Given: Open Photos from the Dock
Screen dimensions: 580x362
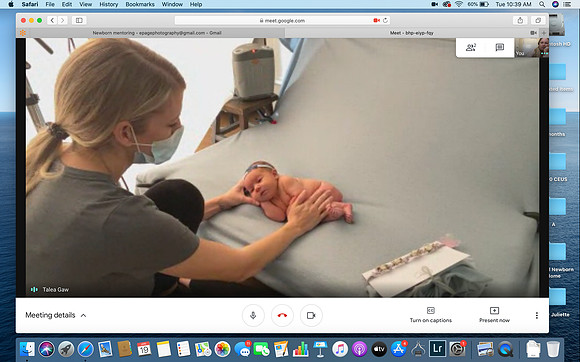Looking at the screenshot, I should tap(222, 349).
